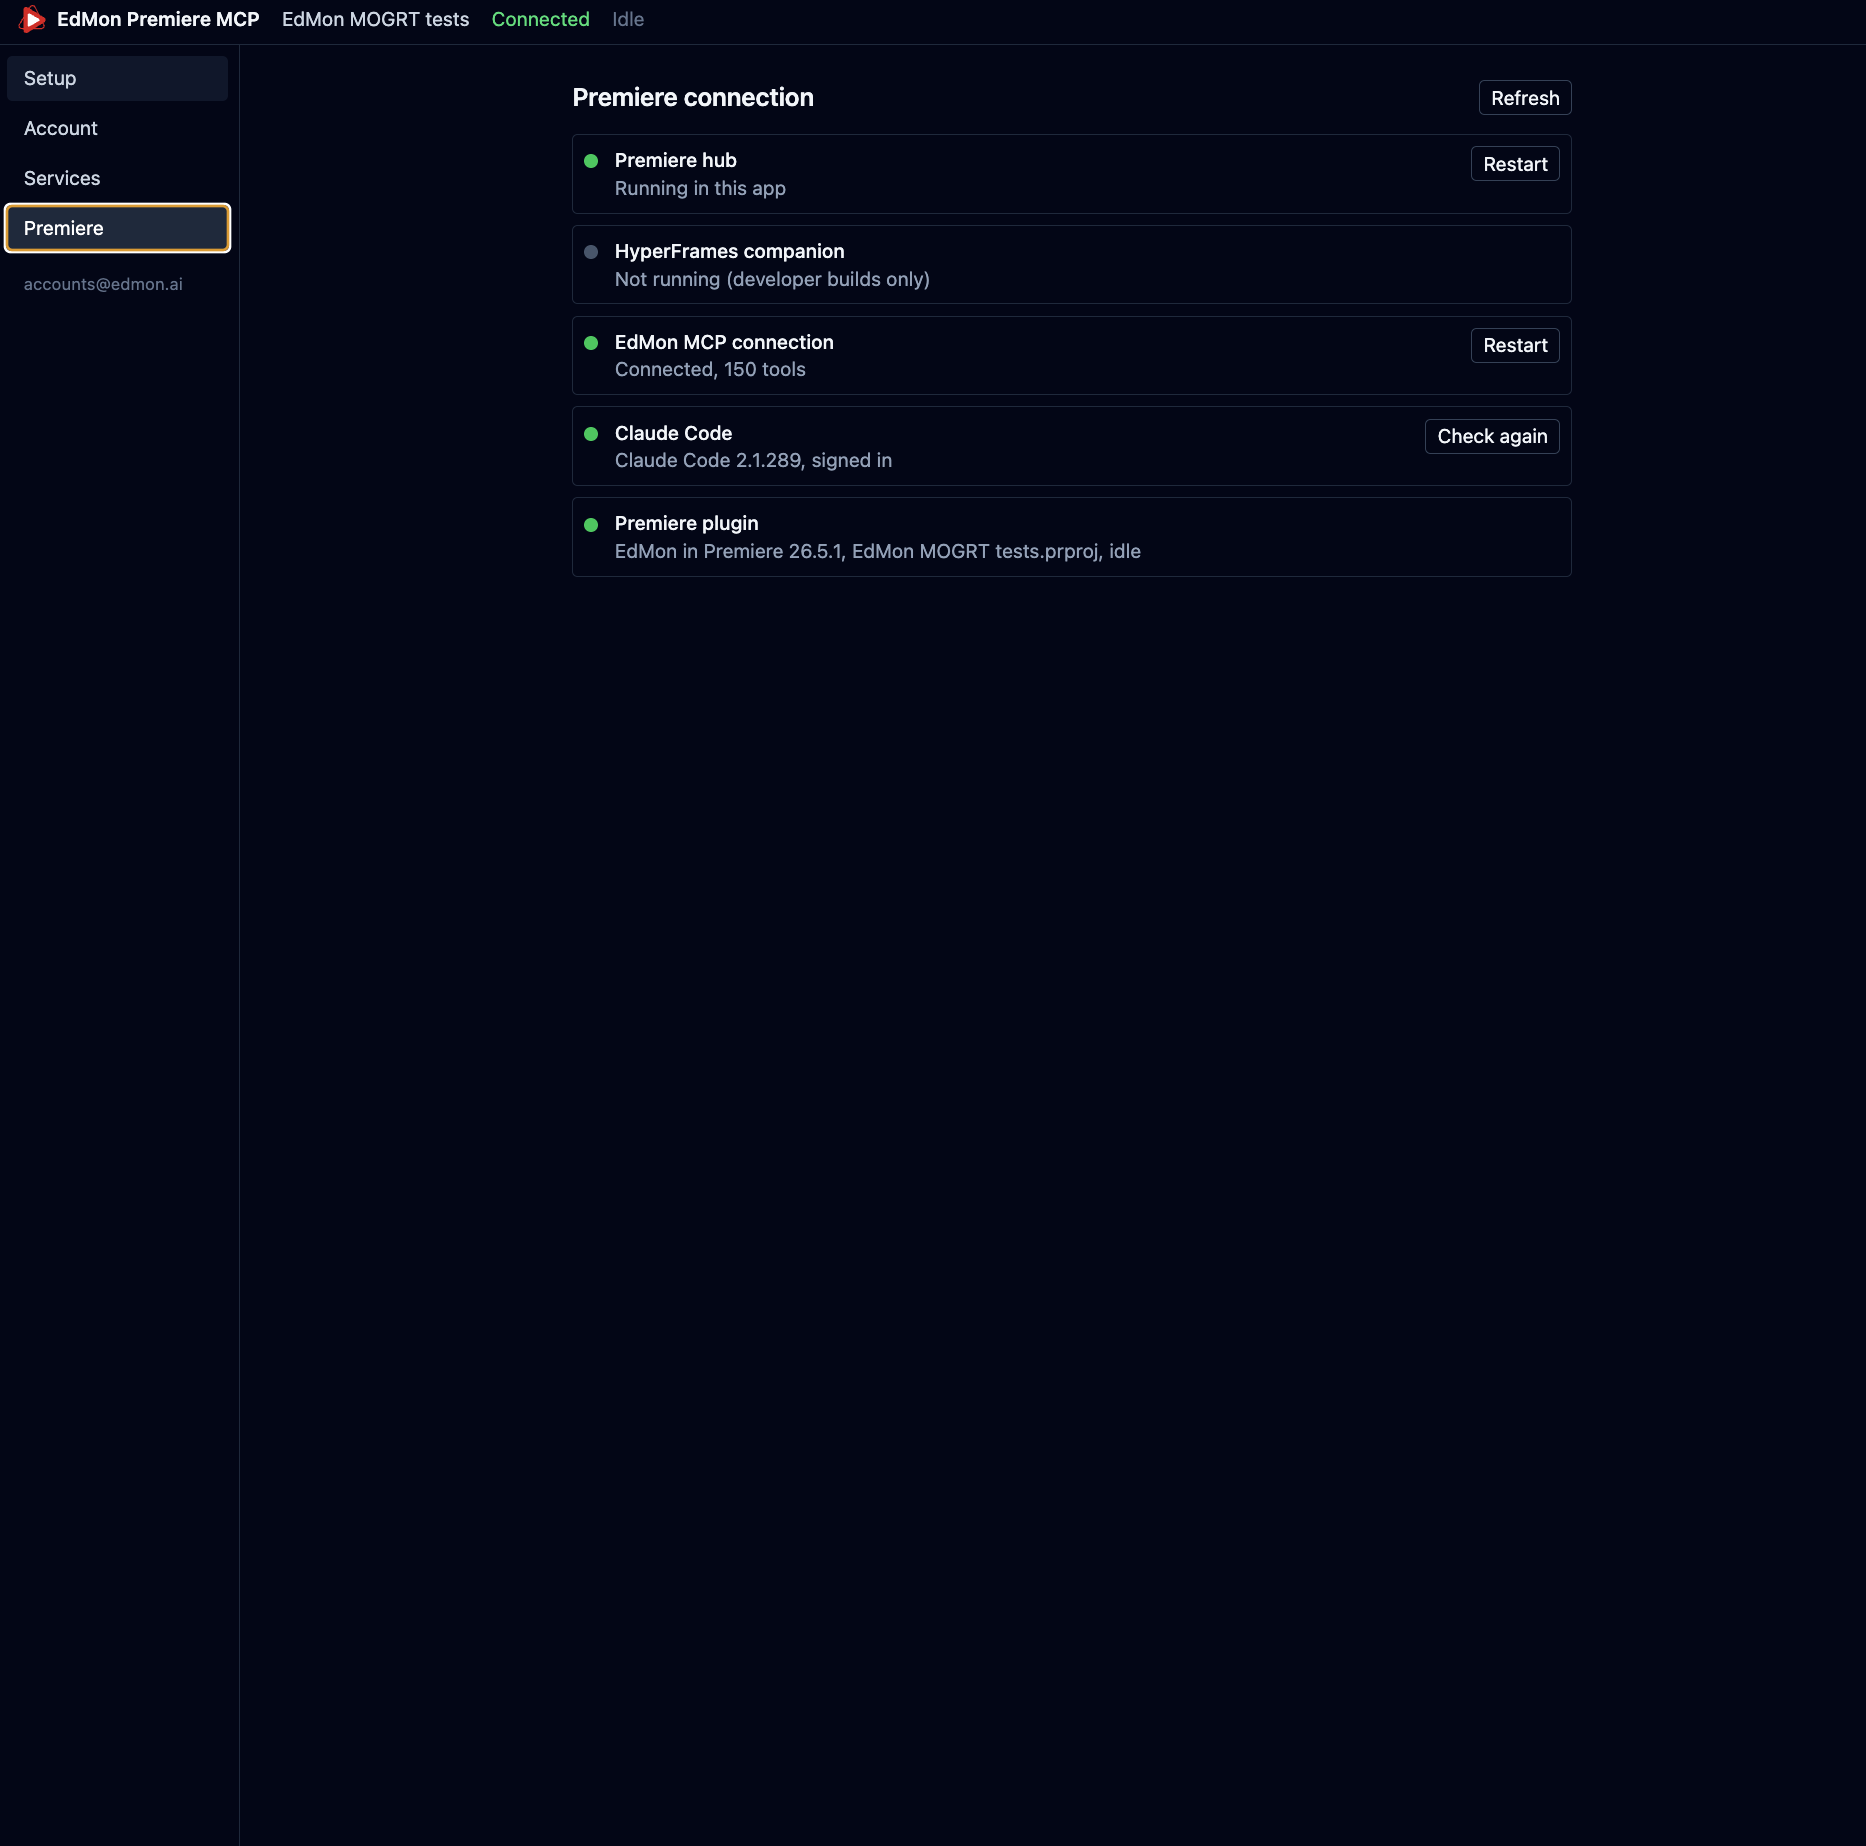Click the green status dot for Claude Code

coord(591,434)
